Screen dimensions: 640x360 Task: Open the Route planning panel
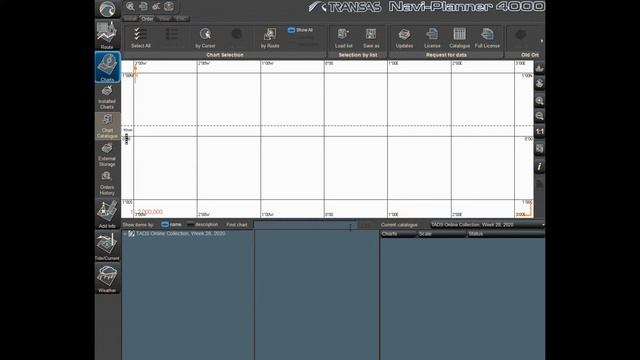(x=107, y=35)
